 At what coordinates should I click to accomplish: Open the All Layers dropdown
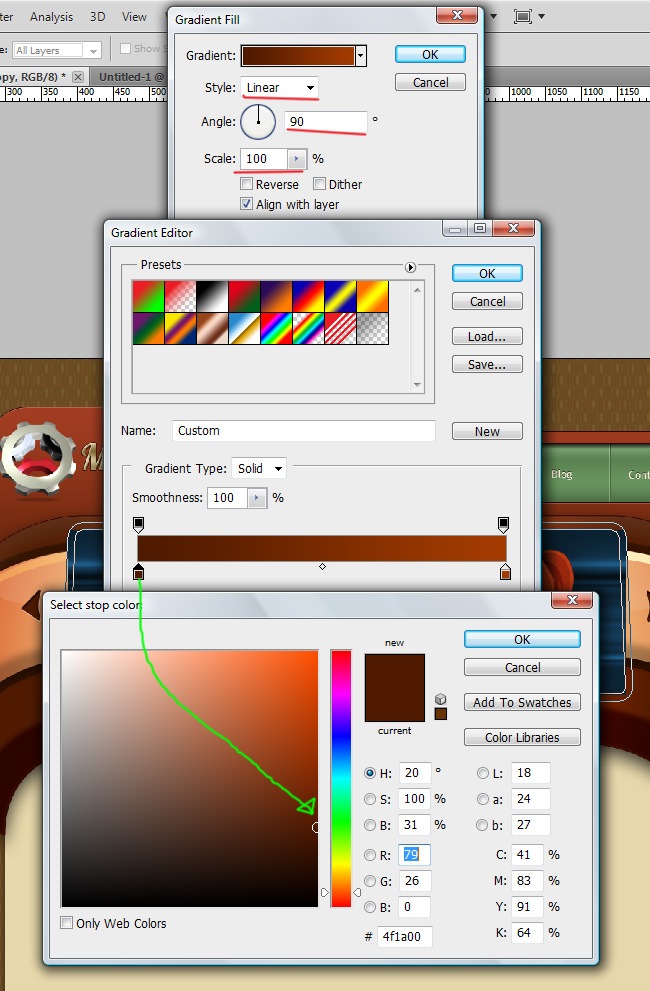tap(58, 50)
